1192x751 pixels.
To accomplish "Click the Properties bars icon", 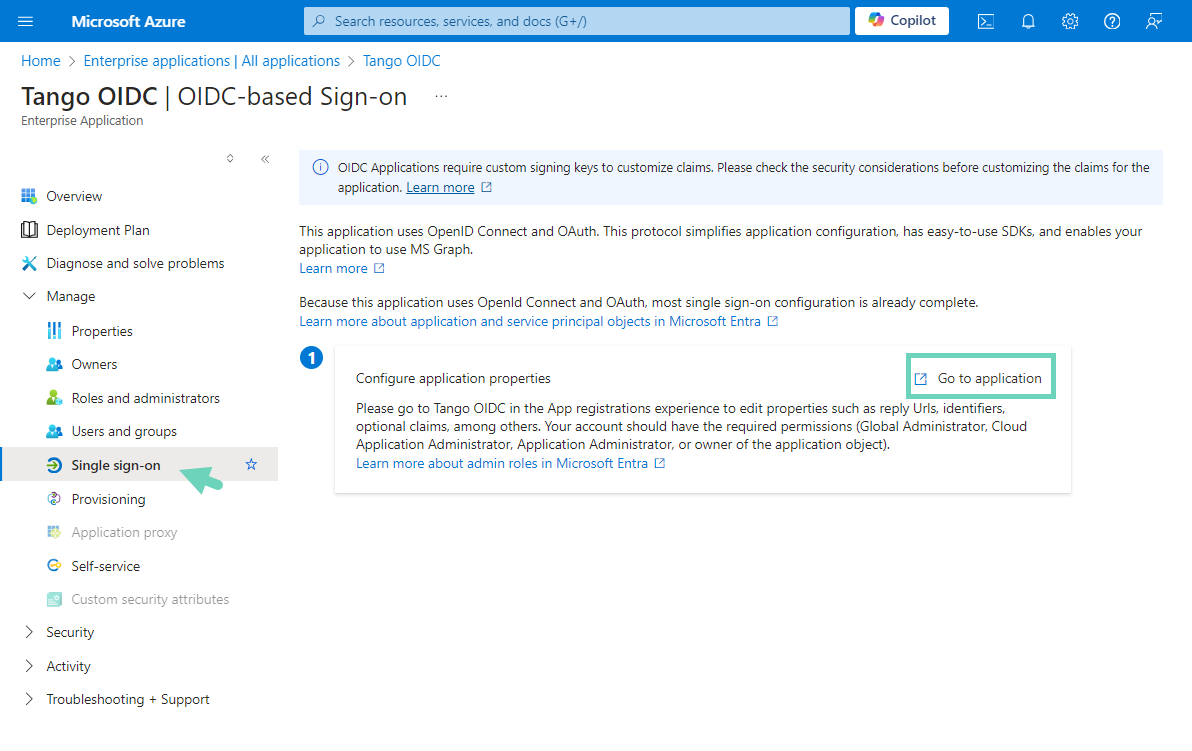I will 54,331.
